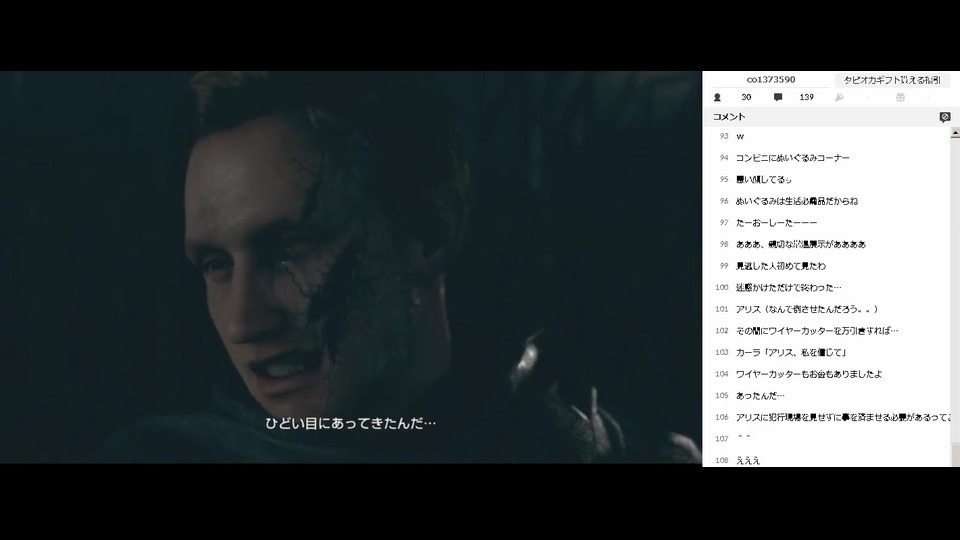Screen dimensions: 960x540
Task: Click the video subtitle ひどい目にあってきたんだ…
Action: [x=351, y=423]
